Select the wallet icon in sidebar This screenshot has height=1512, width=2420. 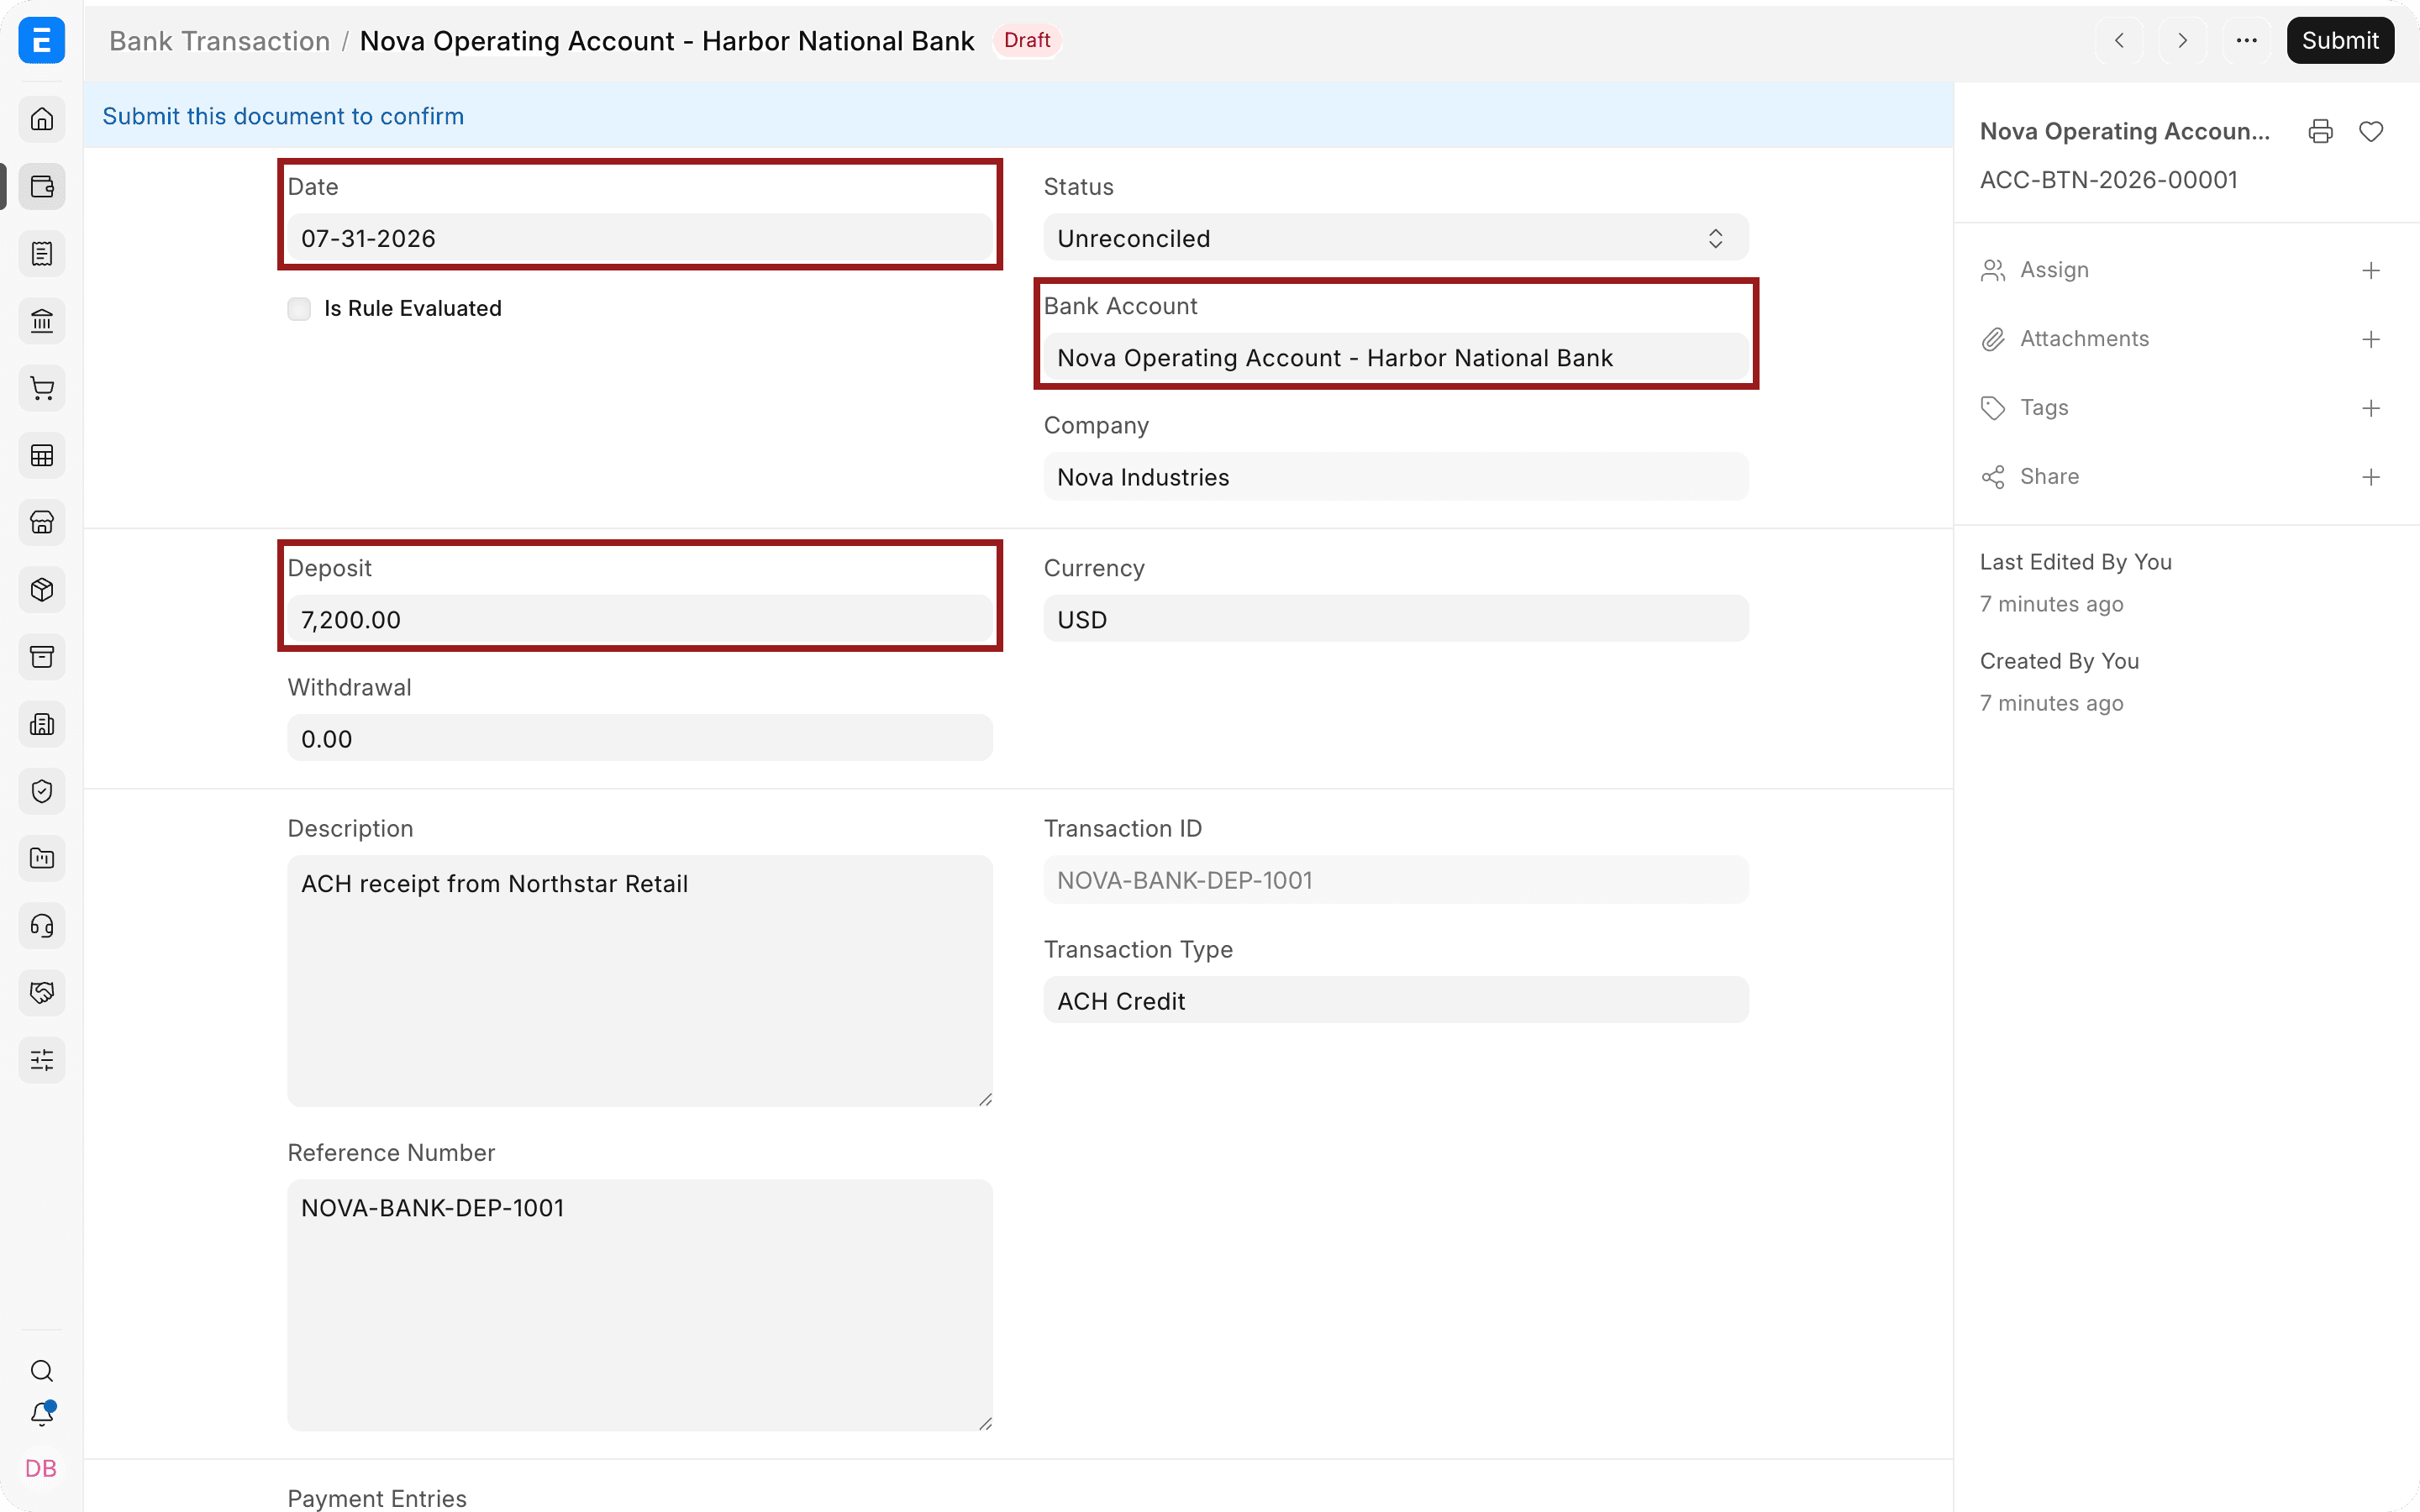pos(42,186)
